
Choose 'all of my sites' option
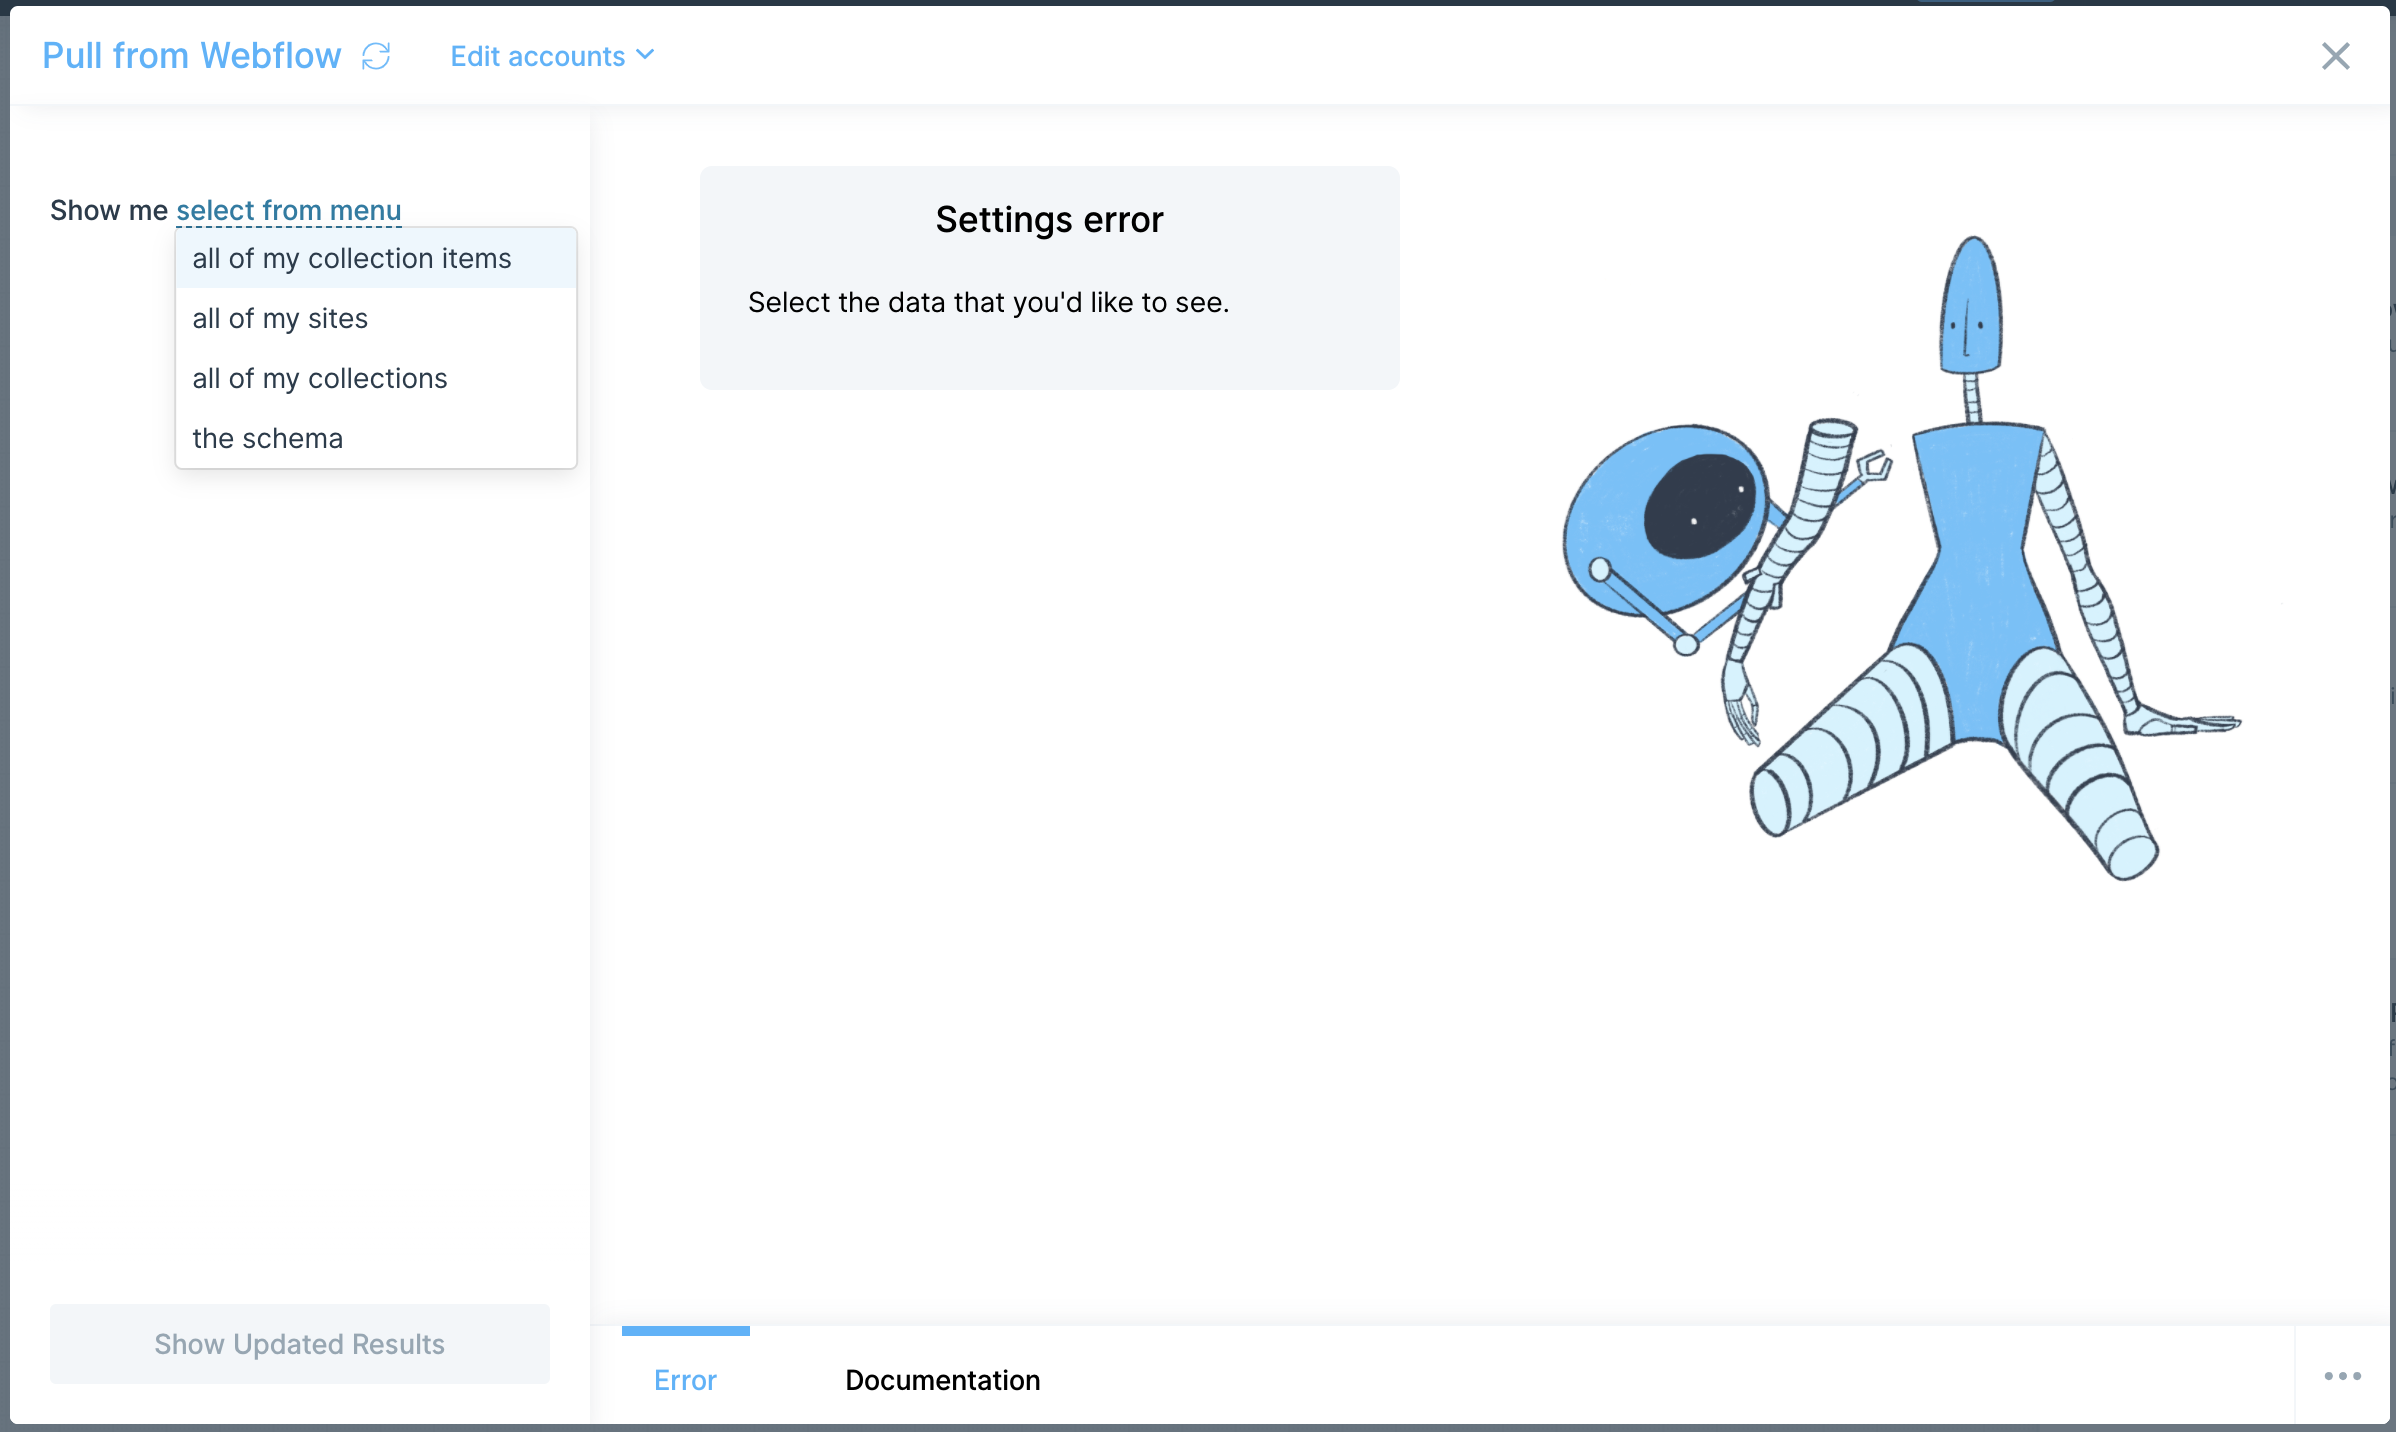(x=376, y=318)
